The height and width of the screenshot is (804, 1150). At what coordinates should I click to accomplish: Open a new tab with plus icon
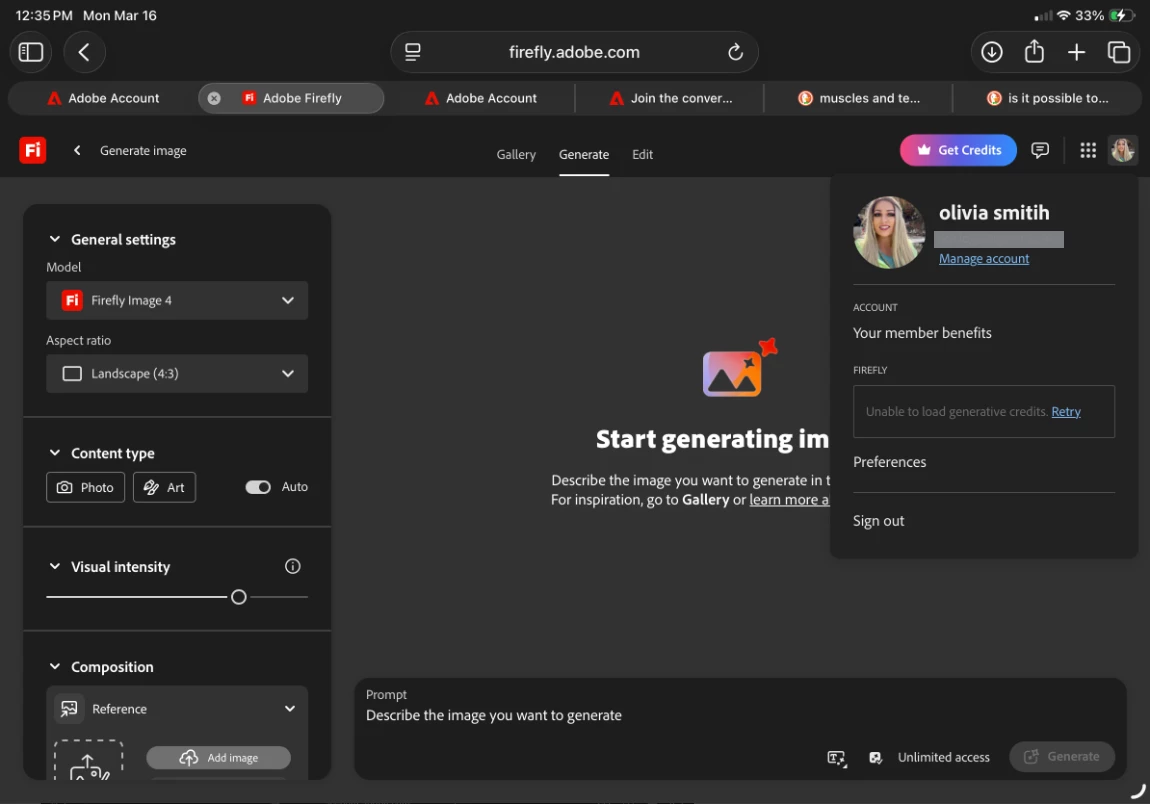1076,52
